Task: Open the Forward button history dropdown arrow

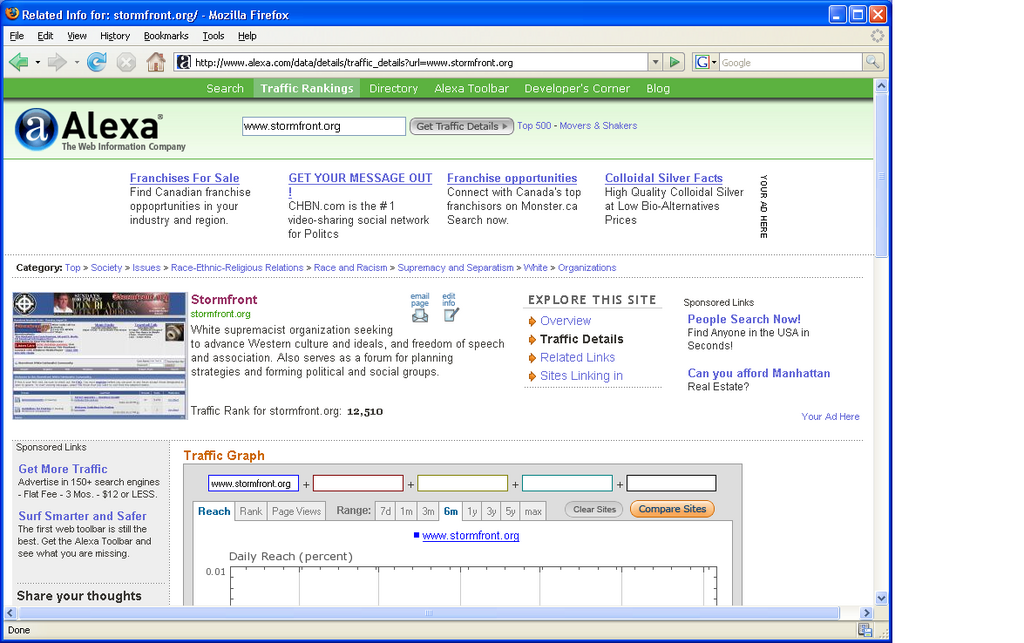Action: click(76, 63)
